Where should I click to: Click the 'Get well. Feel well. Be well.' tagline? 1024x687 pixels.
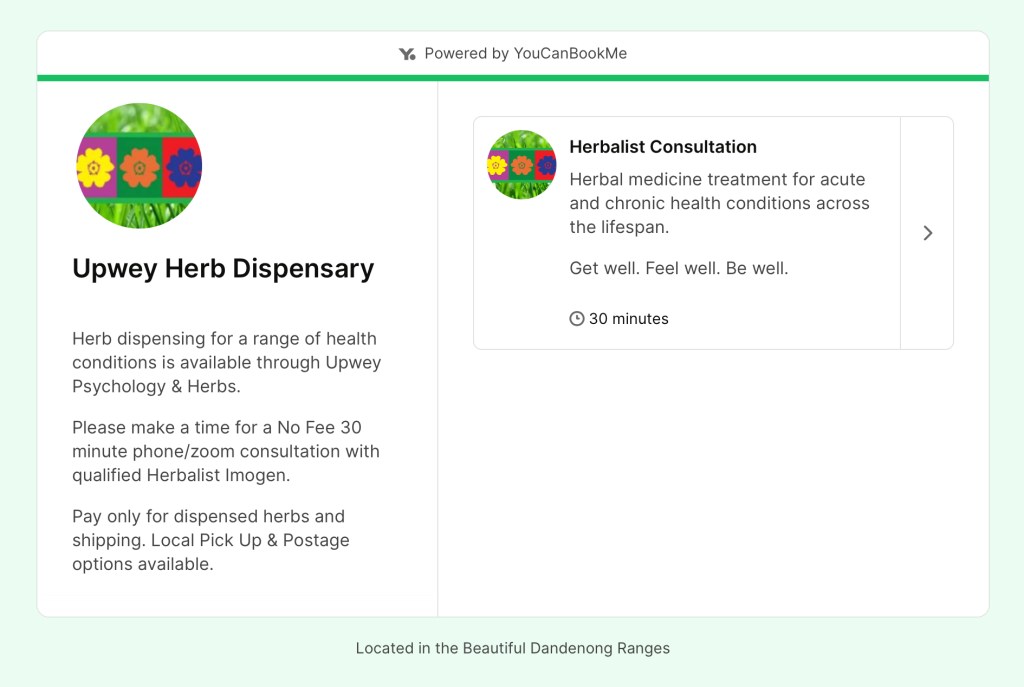click(x=679, y=268)
